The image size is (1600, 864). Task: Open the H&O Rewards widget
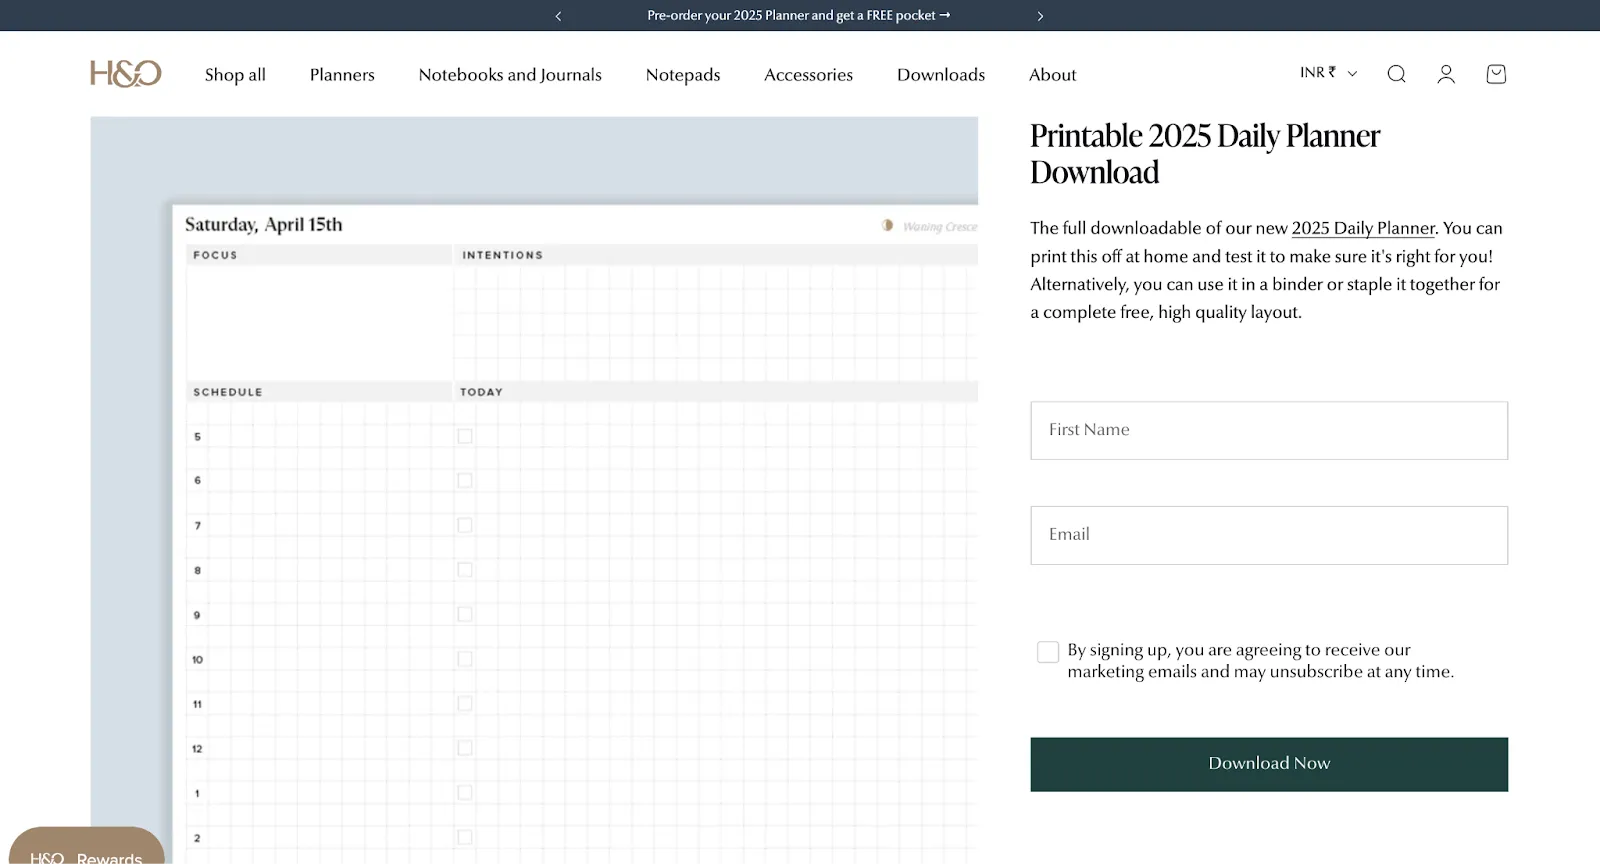coord(87,847)
